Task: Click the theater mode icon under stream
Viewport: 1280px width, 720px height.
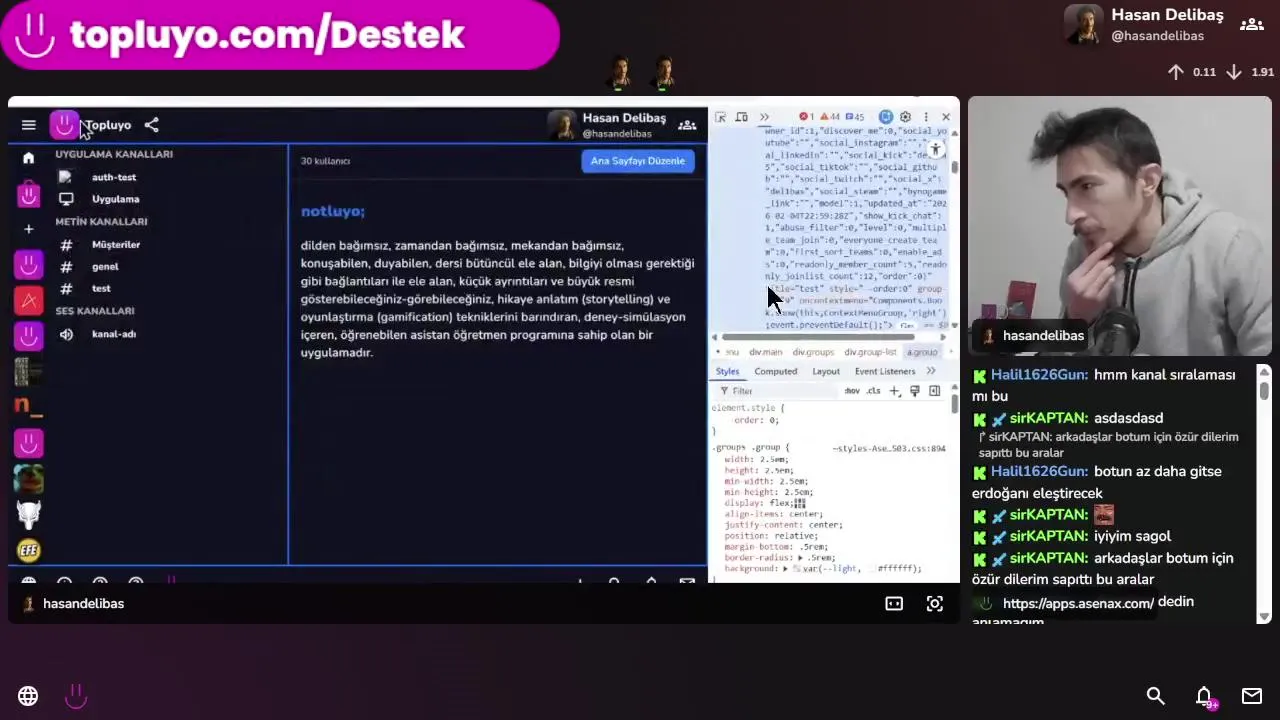Action: coord(894,604)
